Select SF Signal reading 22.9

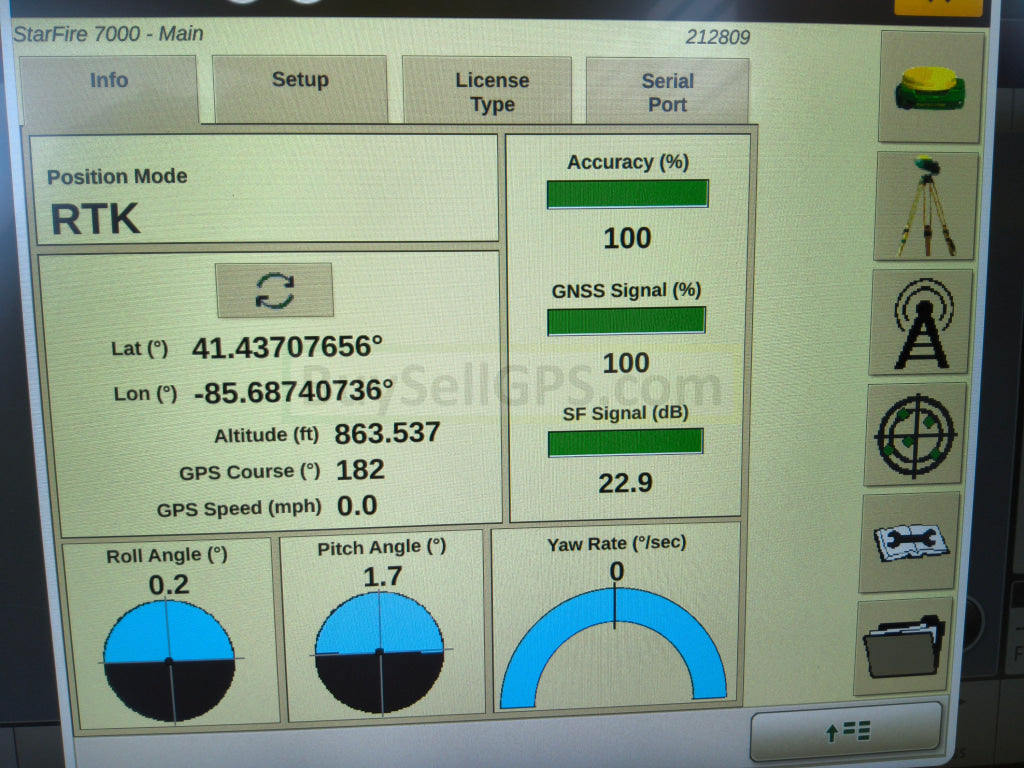click(x=625, y=483)
